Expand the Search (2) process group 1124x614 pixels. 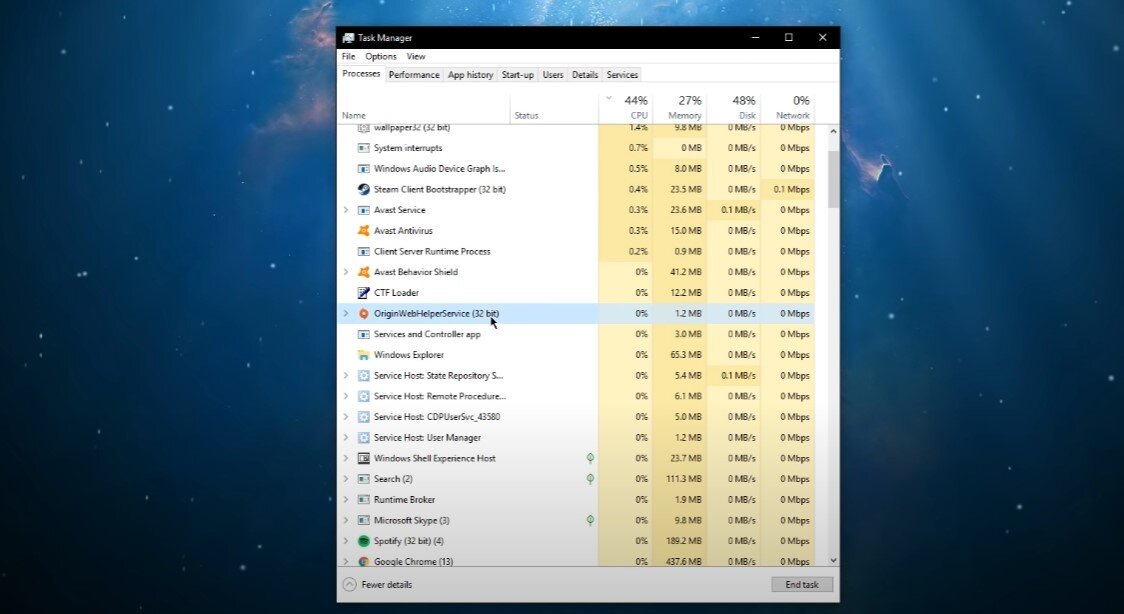pyautogui.click(x=346, y=479)
